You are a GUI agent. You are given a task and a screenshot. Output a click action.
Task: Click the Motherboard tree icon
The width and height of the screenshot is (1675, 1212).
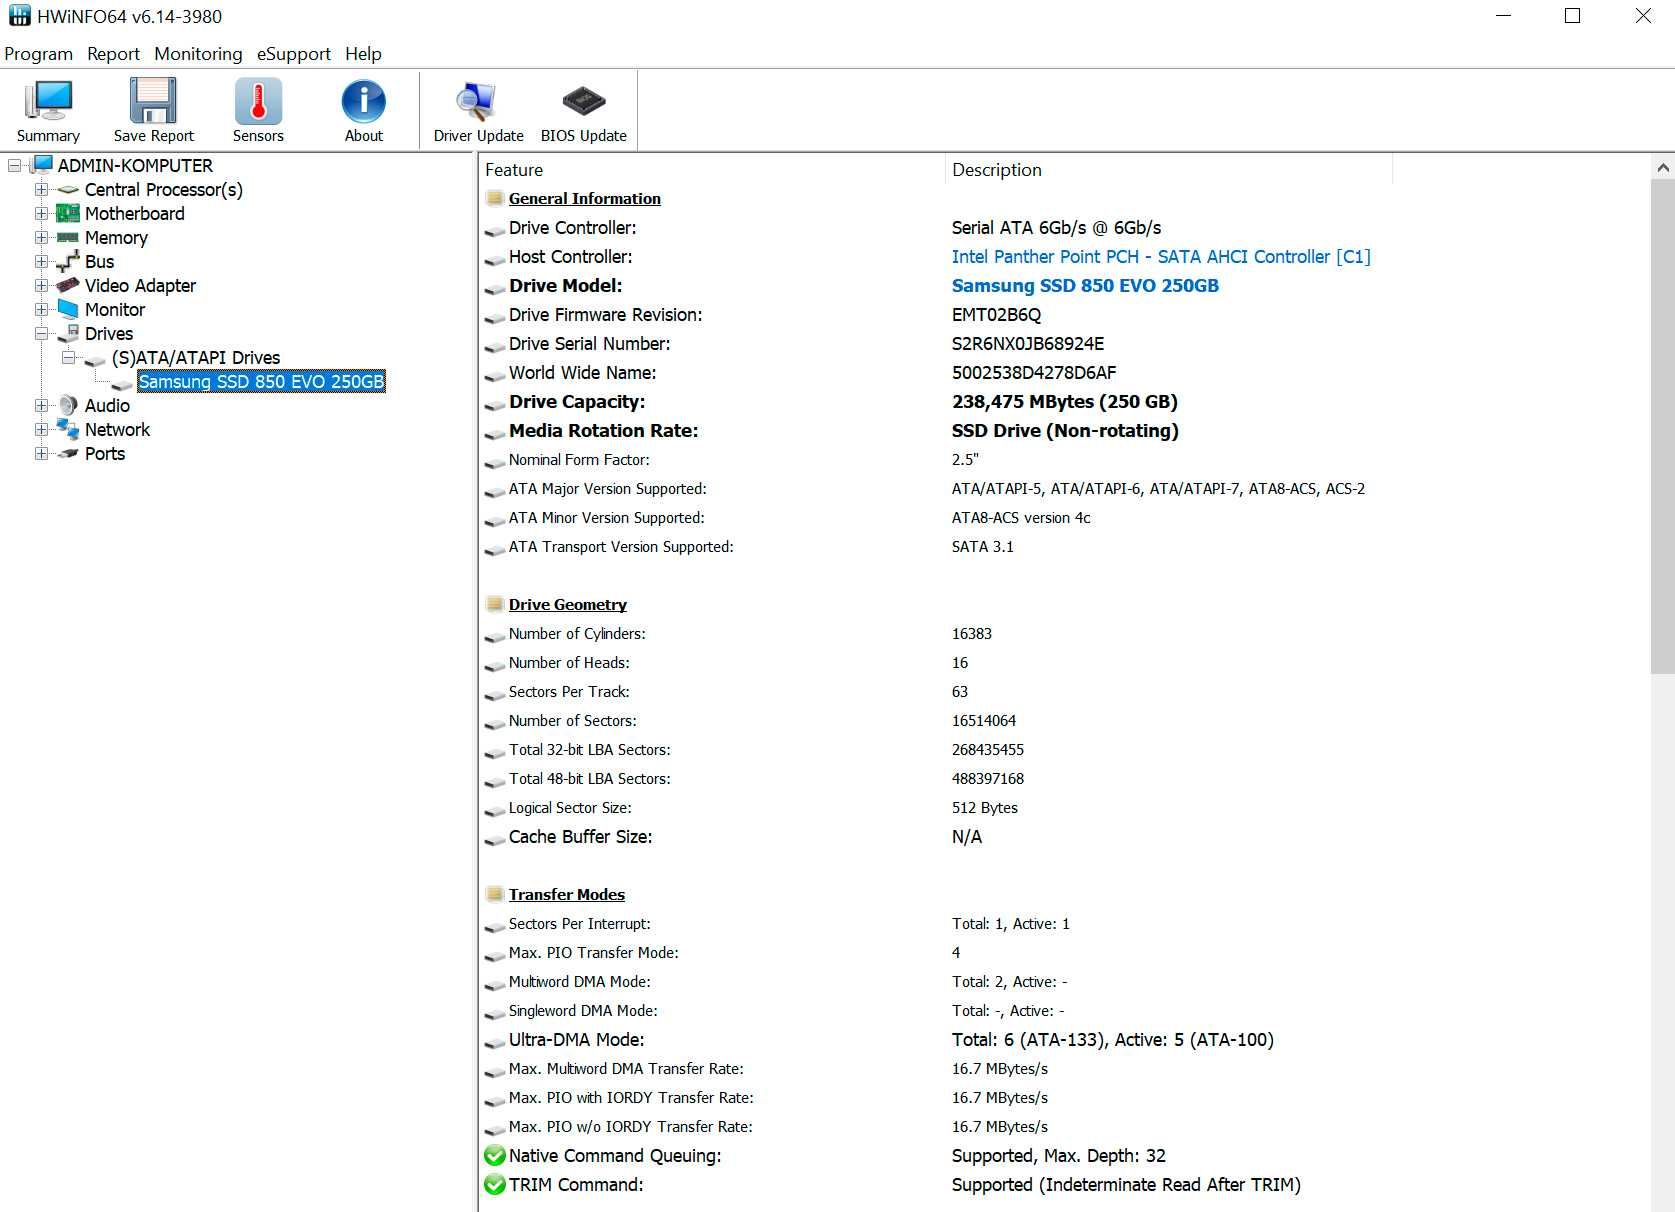(68, 213)
